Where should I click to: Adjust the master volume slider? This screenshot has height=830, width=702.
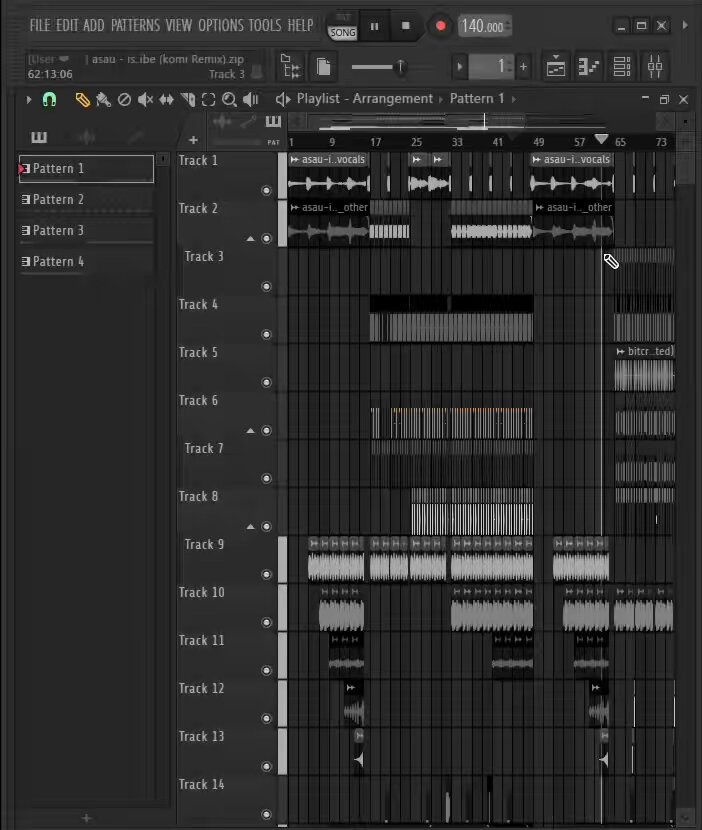tap(379, 67)
